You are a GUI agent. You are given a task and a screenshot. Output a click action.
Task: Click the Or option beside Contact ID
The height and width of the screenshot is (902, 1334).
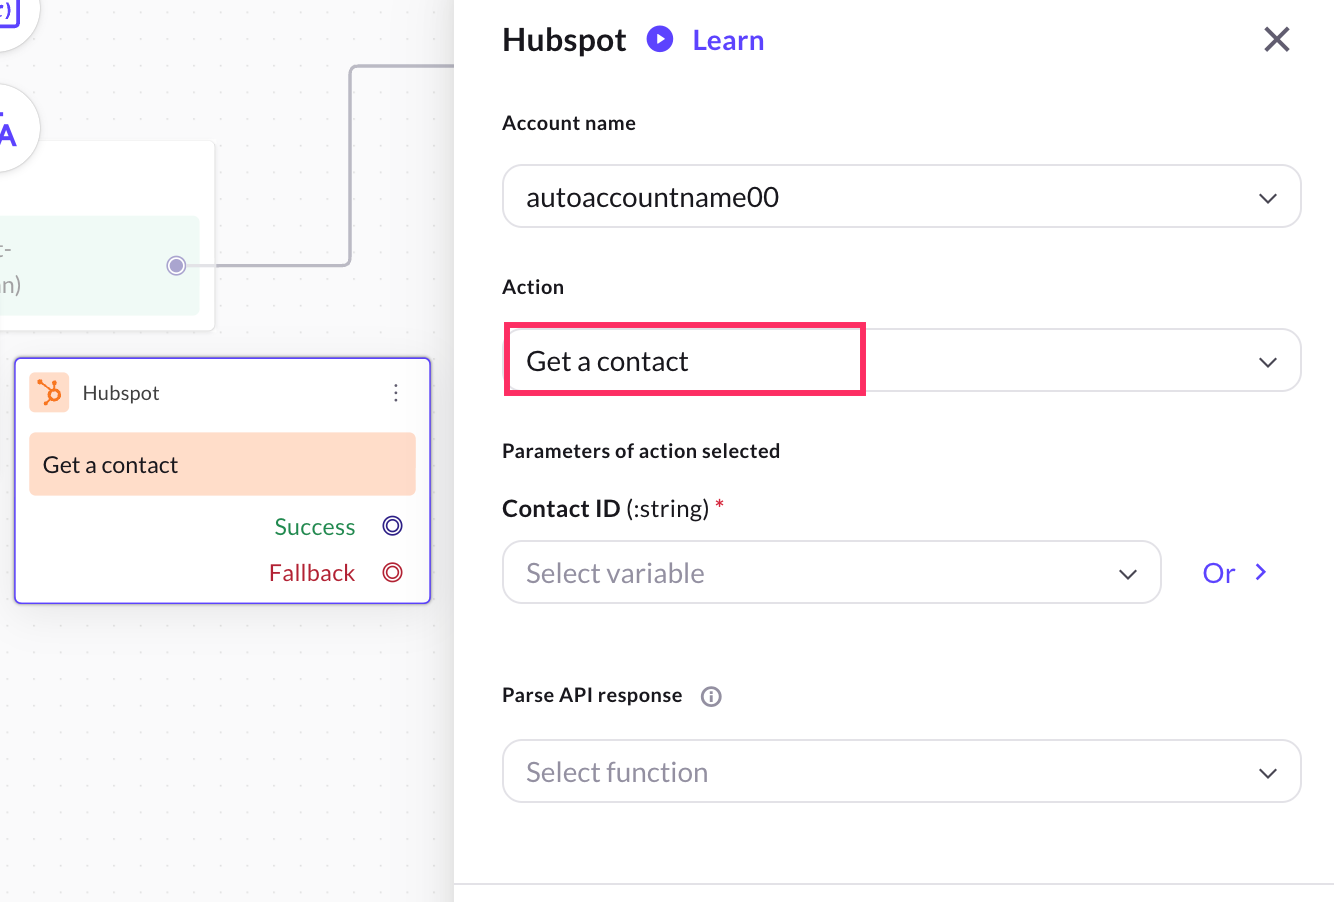tap(1219, 573)
